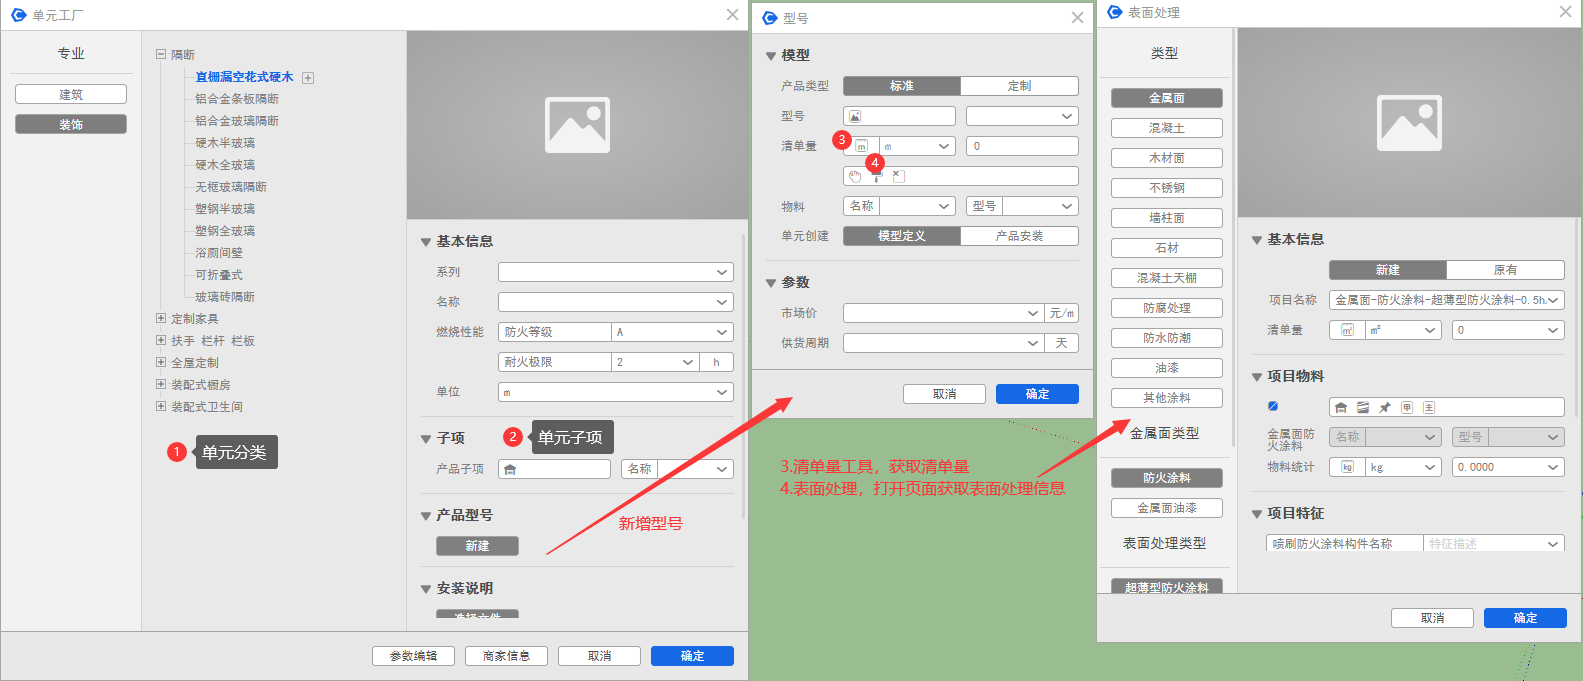Viewport: 1583px width, 681px height.
Task: Toggle 原有 option in 基本信息
Action: [1505, 270]
